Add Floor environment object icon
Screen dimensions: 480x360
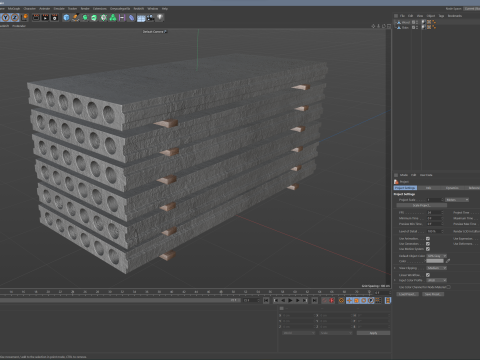click(141, 18)
